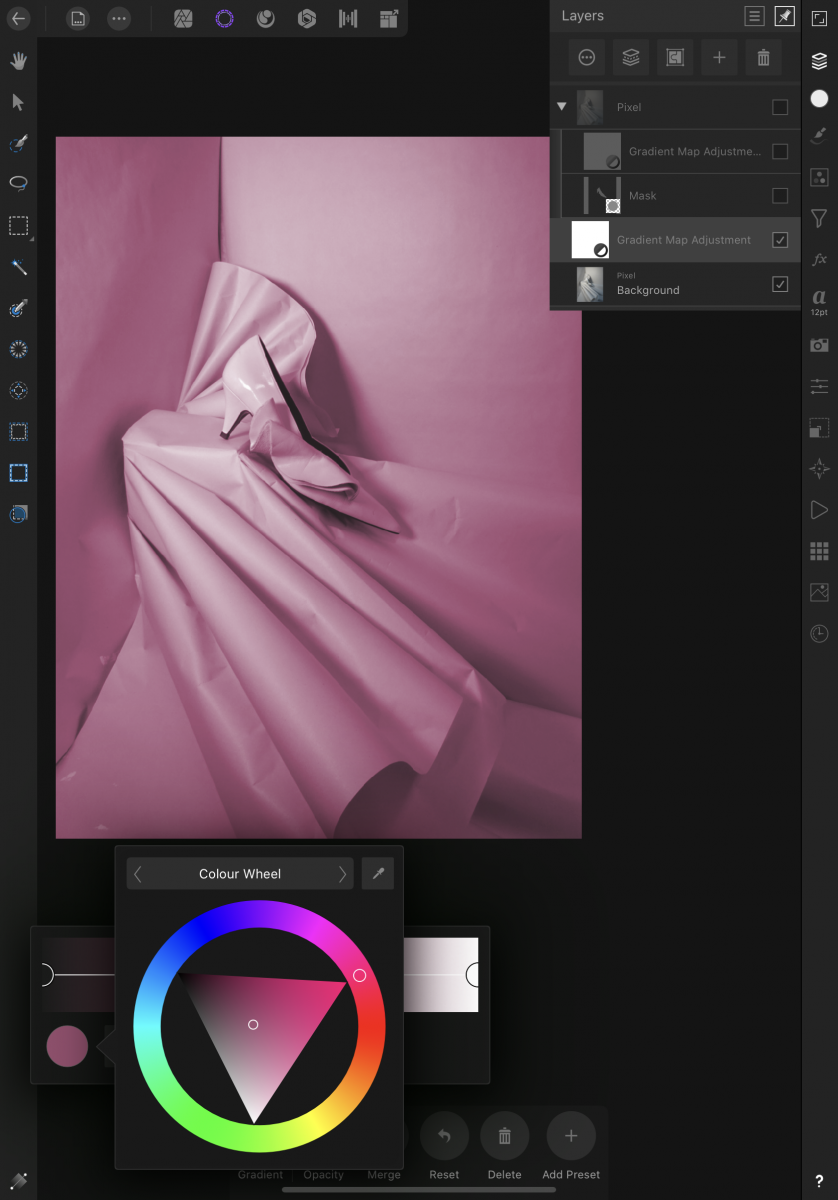The height and width of the screenshot is (1200, 838).
Task: Pin the Layers panel
Action: (x=785, y=16)
